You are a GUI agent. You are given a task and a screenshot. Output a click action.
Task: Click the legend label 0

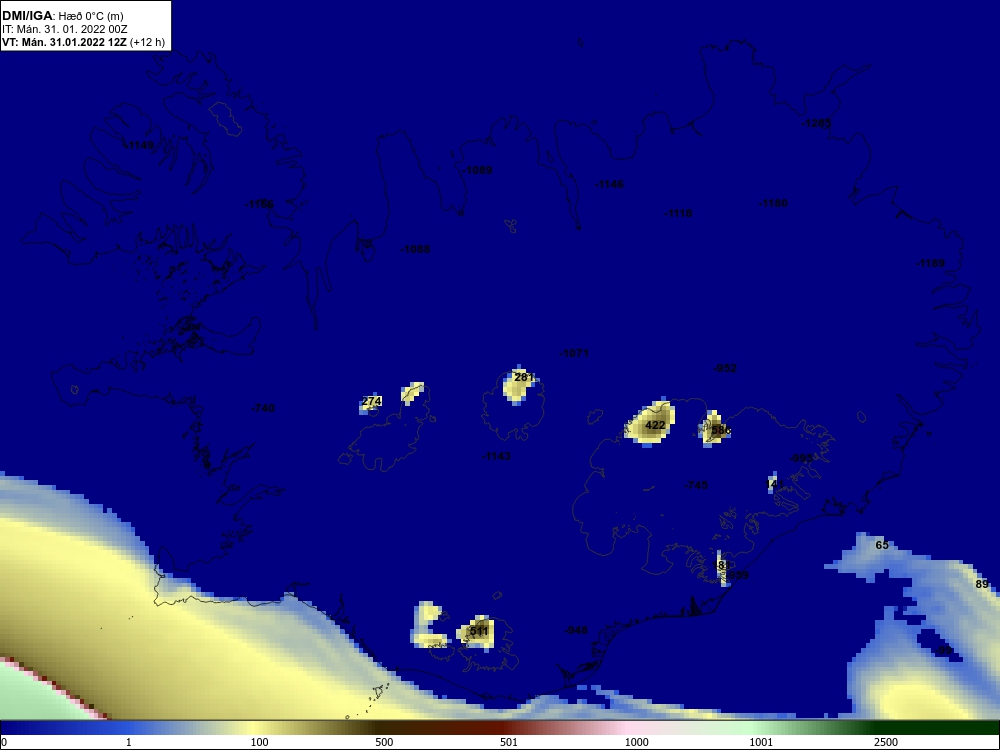tap(4, 742)
